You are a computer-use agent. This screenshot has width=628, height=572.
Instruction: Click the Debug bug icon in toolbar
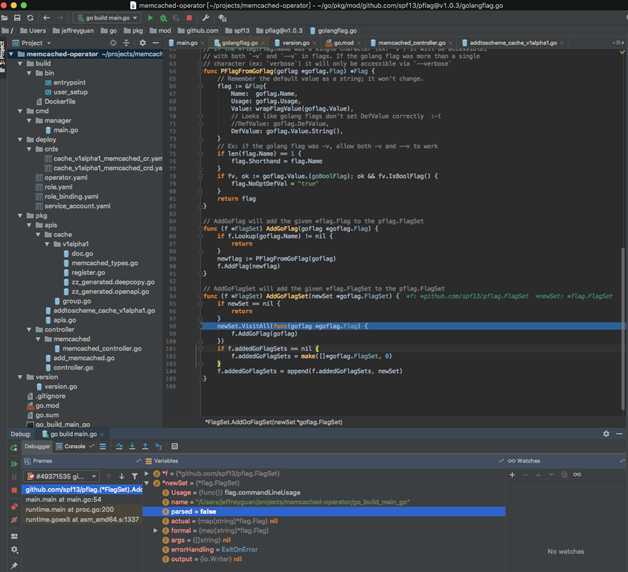pyautogui.click(x=163, y=18)
